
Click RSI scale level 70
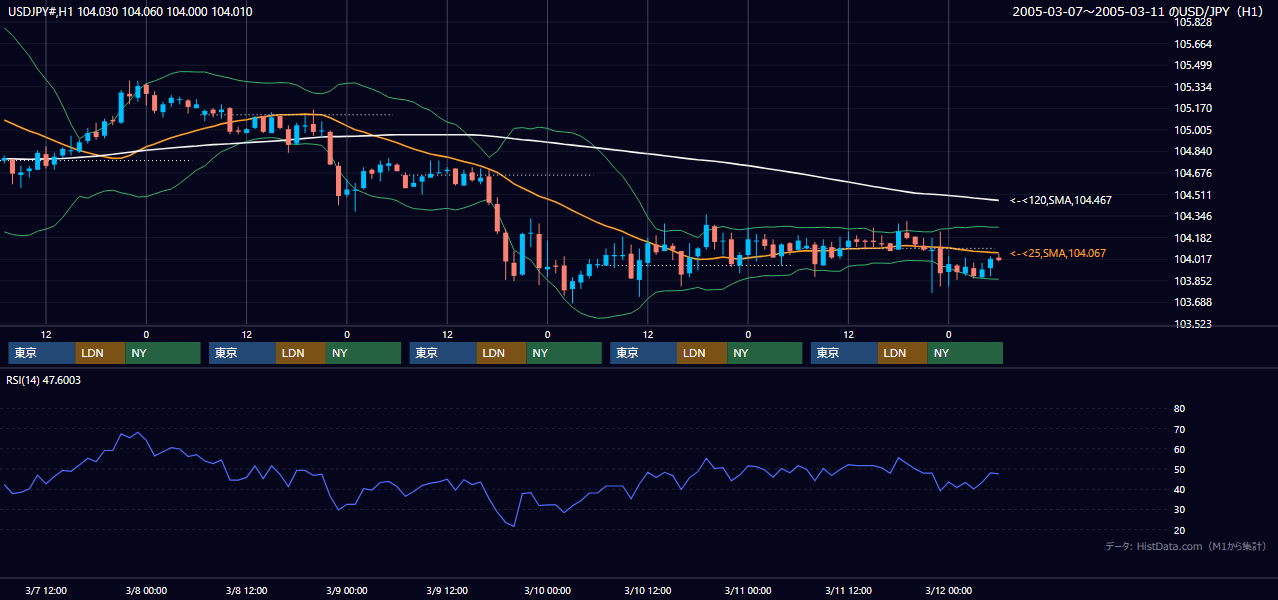1179,429
